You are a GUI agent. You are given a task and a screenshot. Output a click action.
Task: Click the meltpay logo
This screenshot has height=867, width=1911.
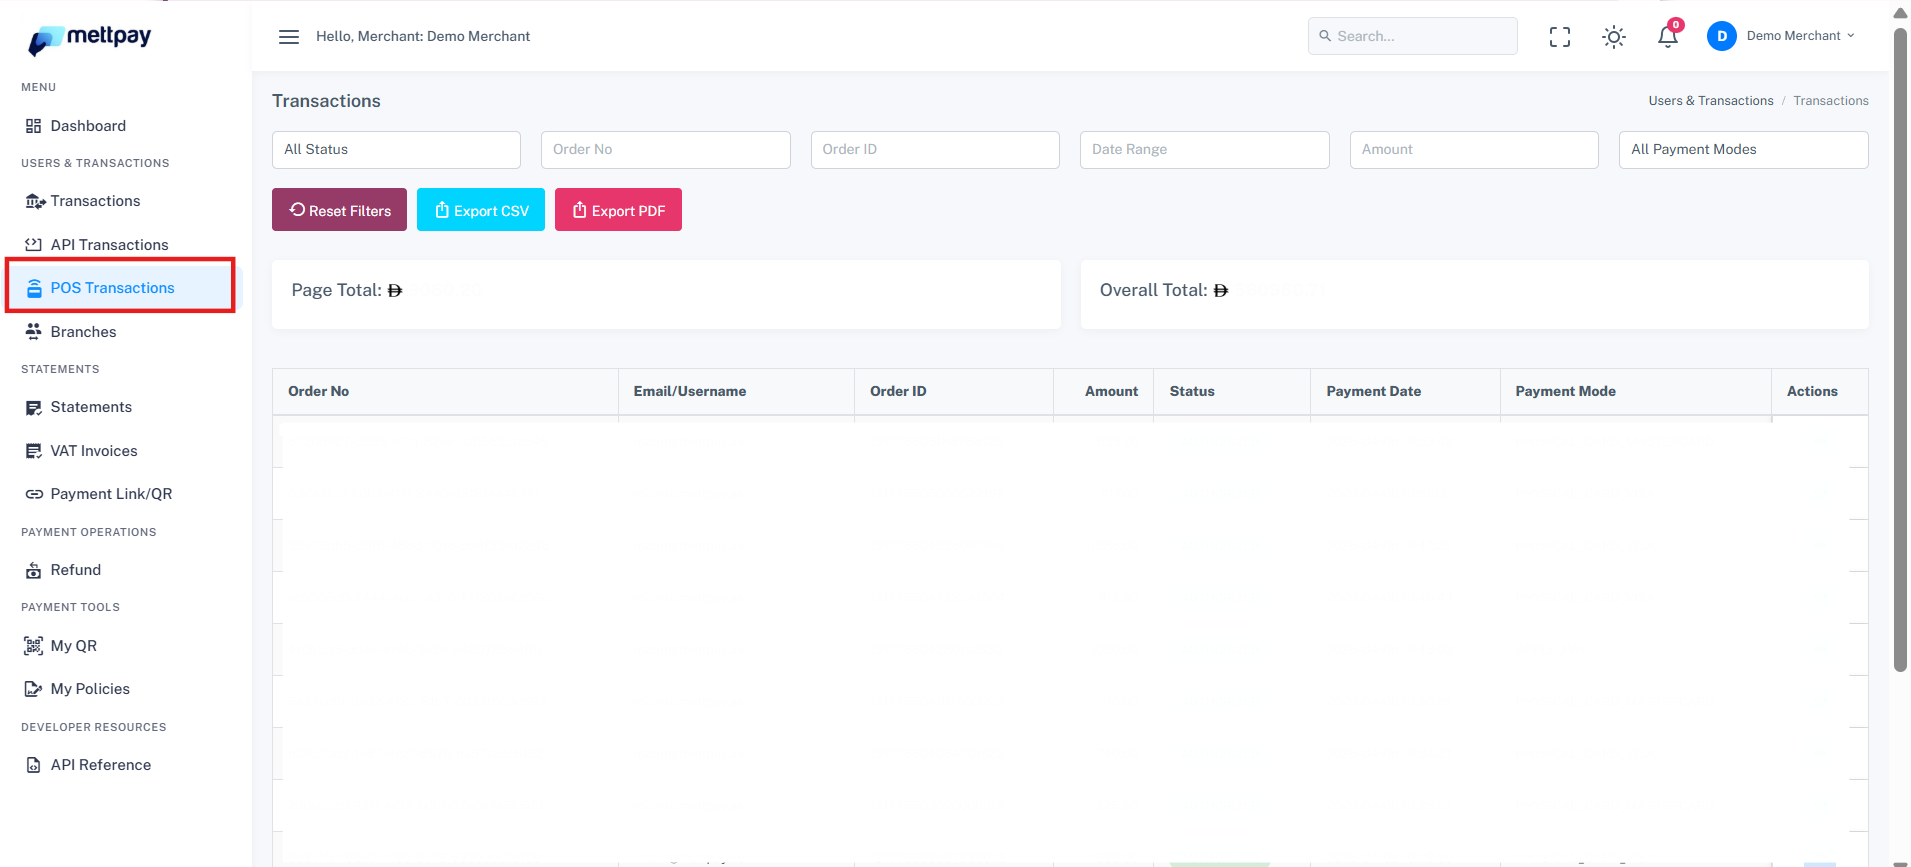pyautogui.click(x=89, y=38)
